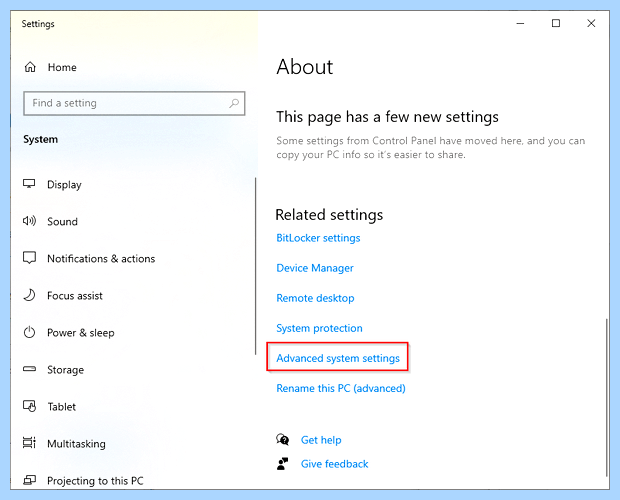620x500 pixels.
Task: Open the Sound settings page
Action: tap(62, 221)
